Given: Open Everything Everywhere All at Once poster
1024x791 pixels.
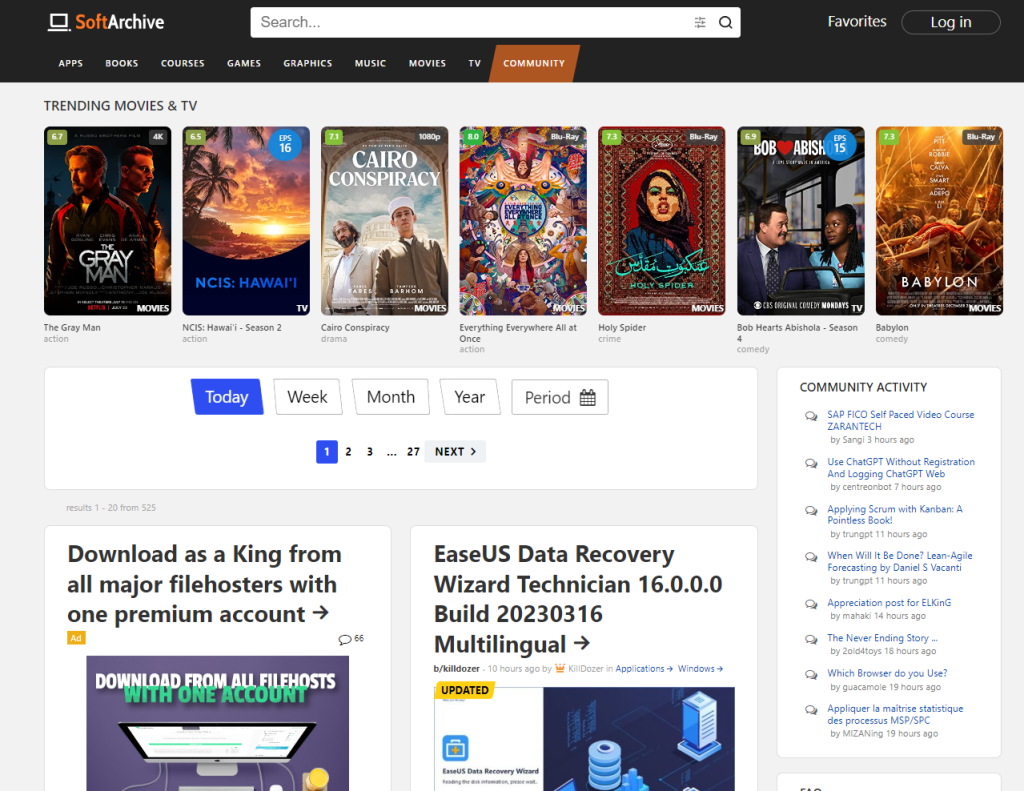Looking at the screenshot, I should click(x=523, y=221).
